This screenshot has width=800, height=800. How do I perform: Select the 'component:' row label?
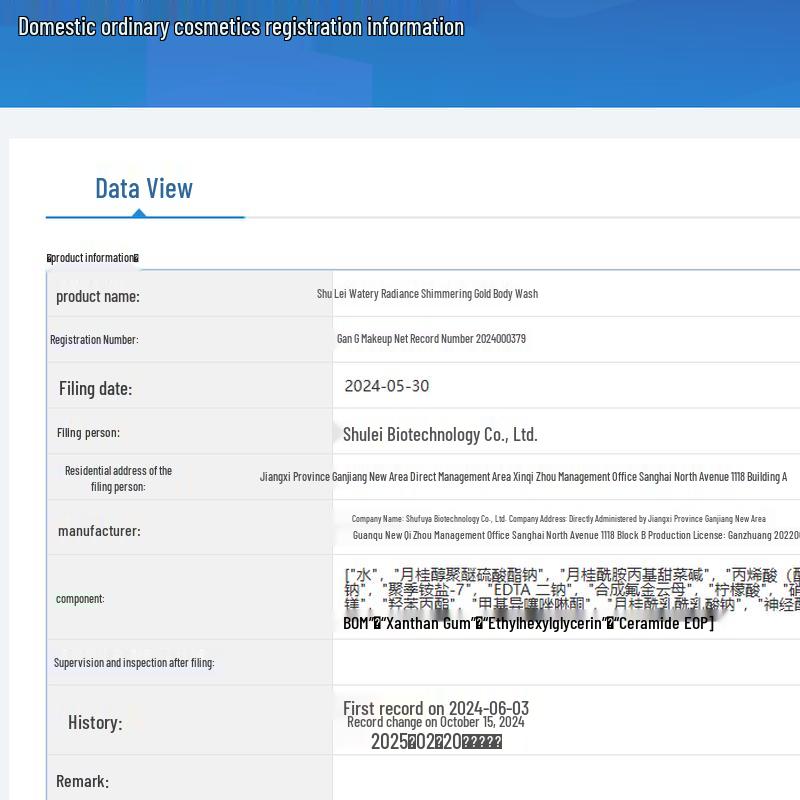click(x=80, y=599)
